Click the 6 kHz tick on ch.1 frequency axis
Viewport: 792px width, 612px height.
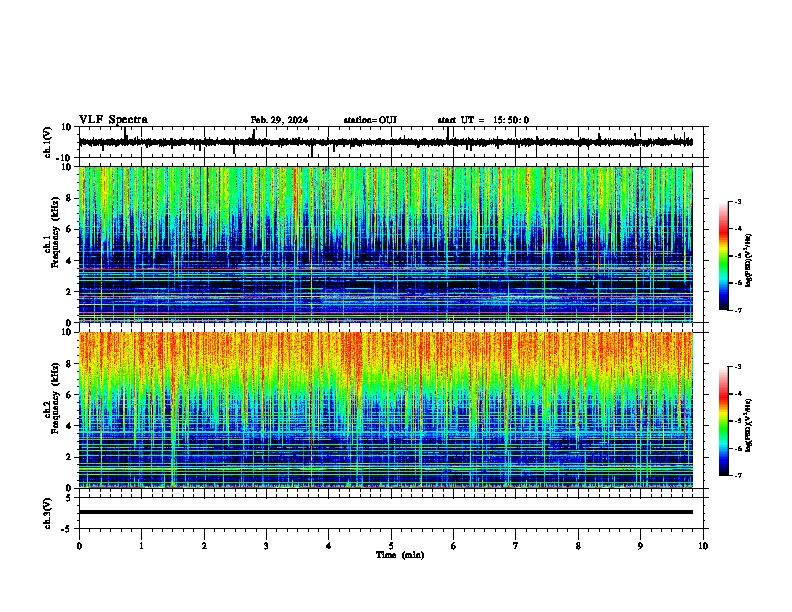click(69, 229)
